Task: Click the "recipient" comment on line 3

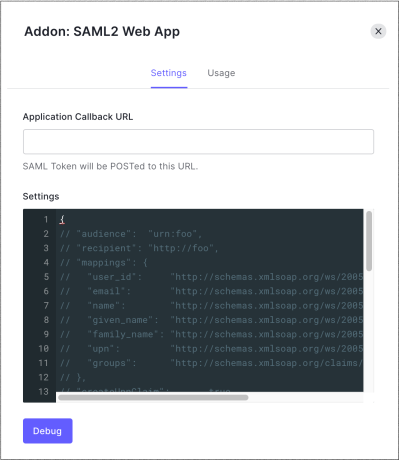Action: point(139,248)
